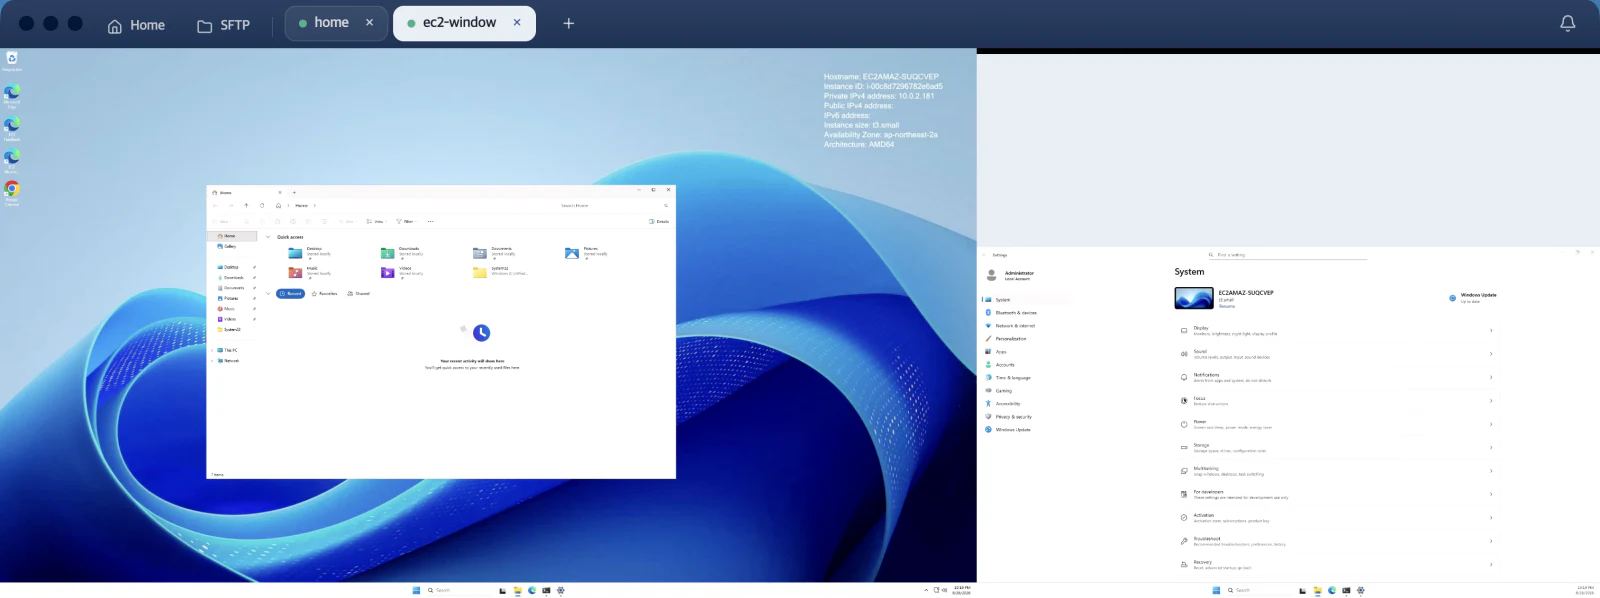Click the Rename link under the PC name
The width and height of the screenshot is (1600, 598).
click(x=1226, y=306)
